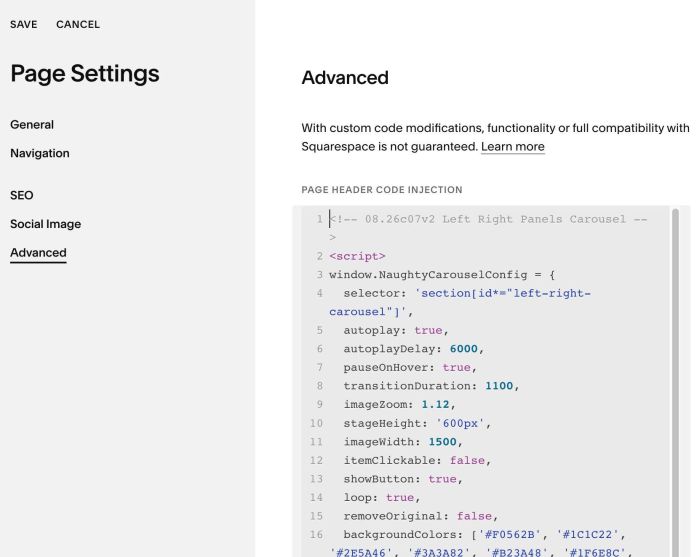Open the Navigation settings tab
This screenshot has width=700, height=557.
point(40,153)
